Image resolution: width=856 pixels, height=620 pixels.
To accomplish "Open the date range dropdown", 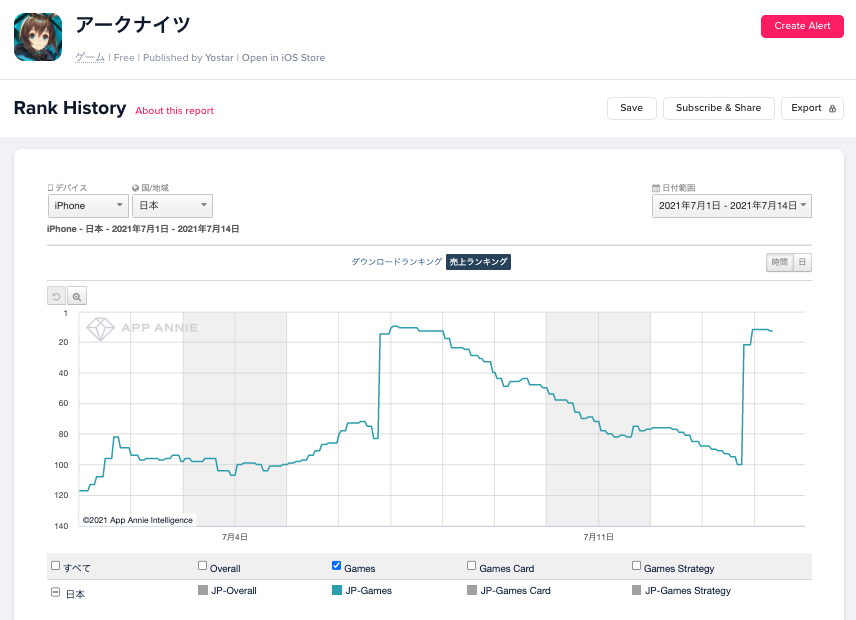I will (x=732, y=206).
